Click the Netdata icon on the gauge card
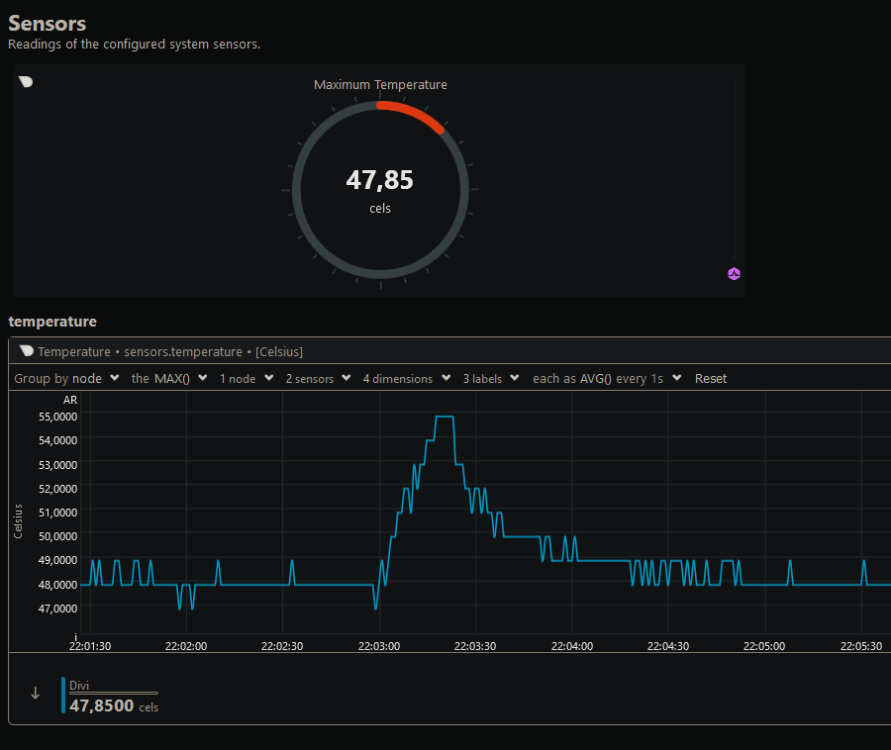Screen dimensions: 891x750 (x=26, y=82)
